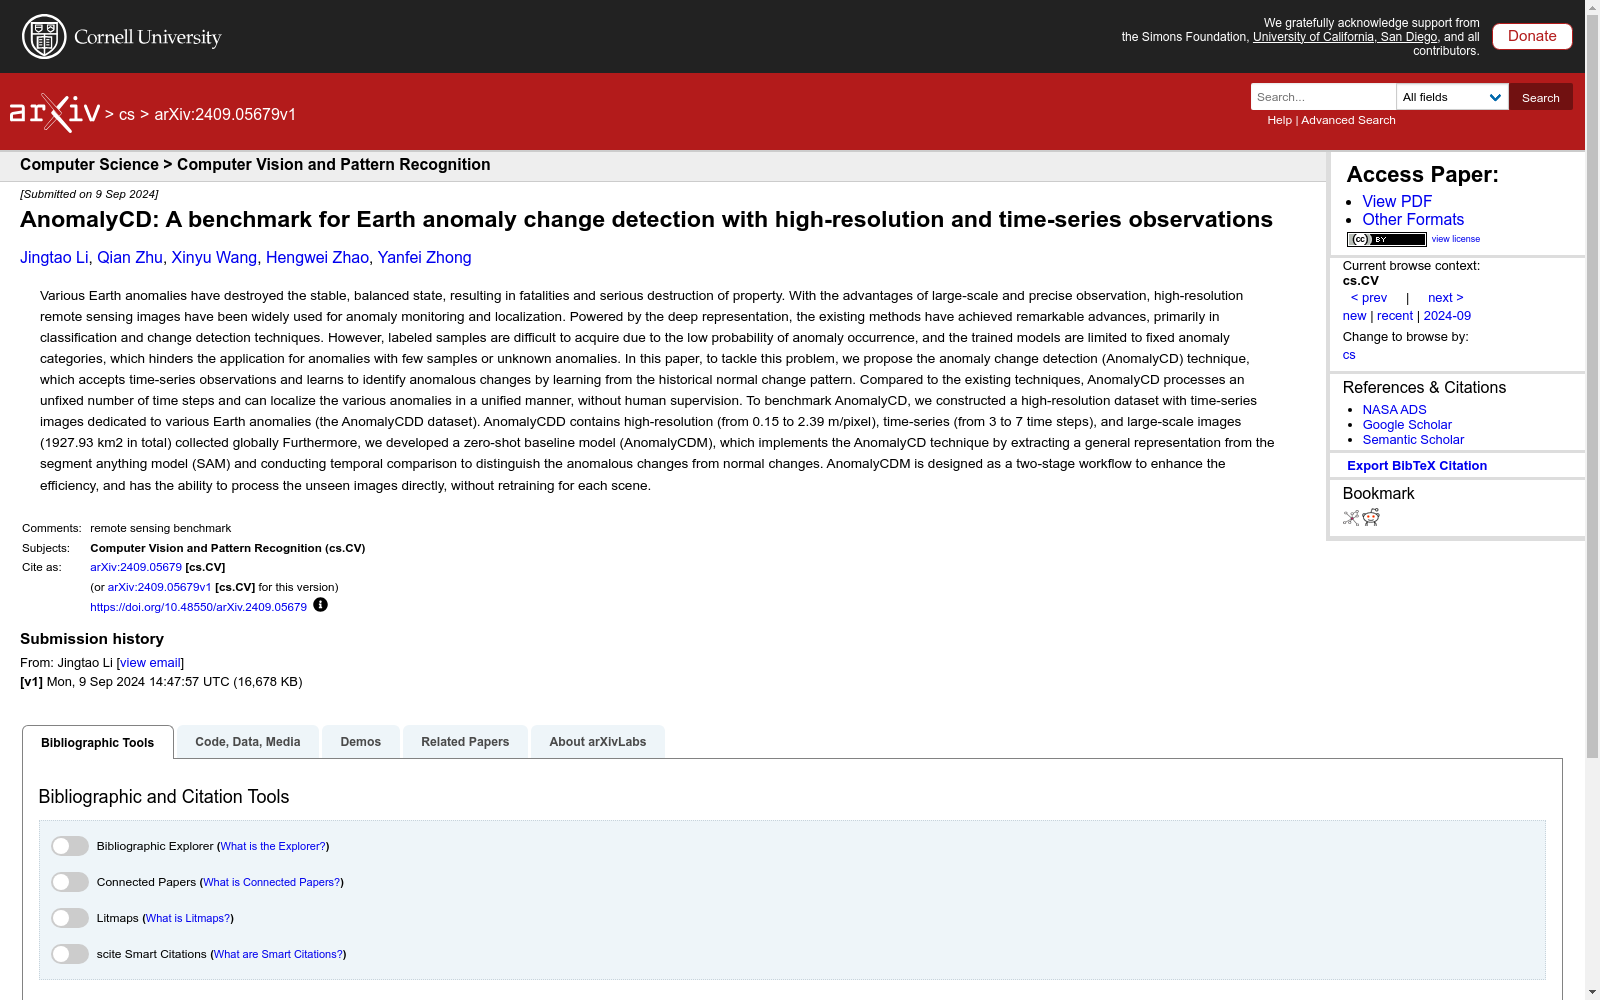The width and height of the screenshot is (1600, 1000).
Task: Open the View PDF link
Action: point(1397,201)
